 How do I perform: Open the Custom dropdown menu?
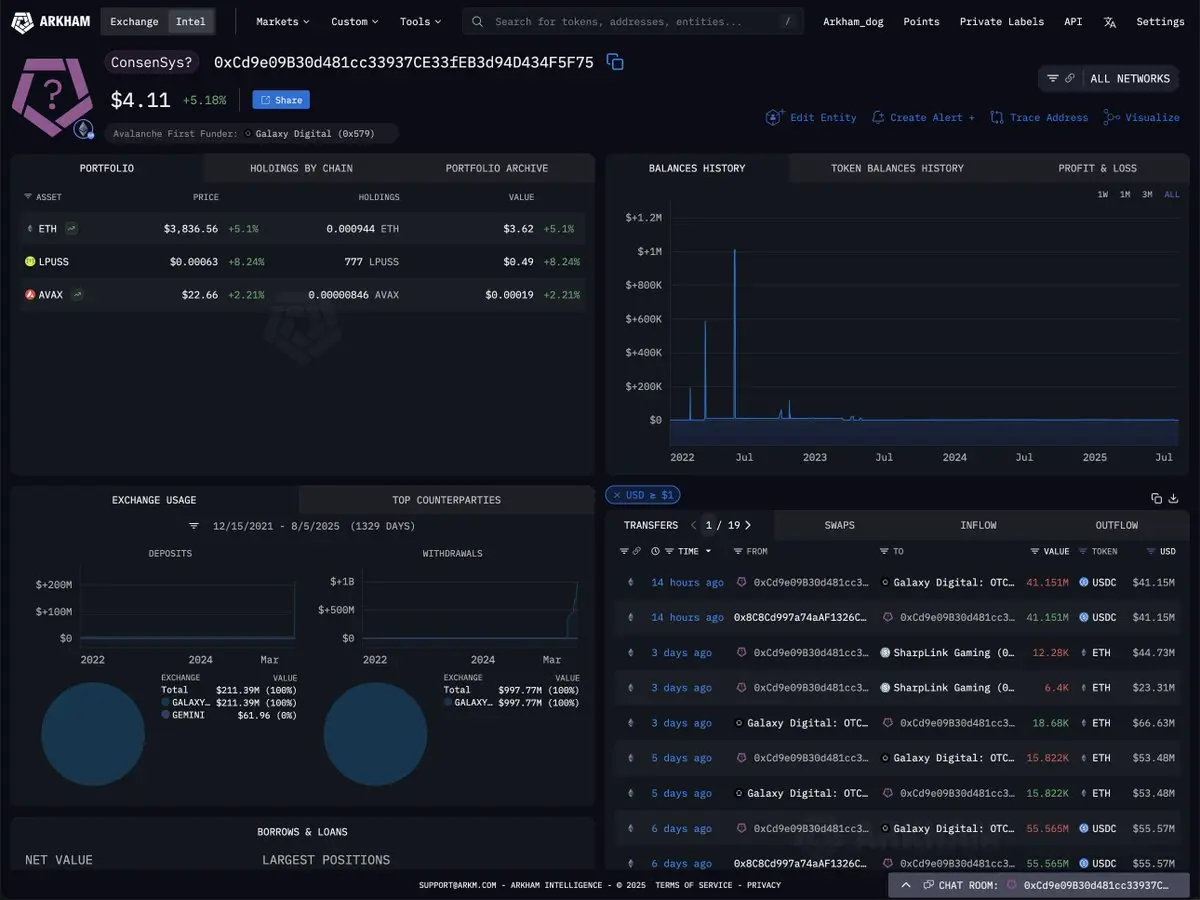[355, 21]
